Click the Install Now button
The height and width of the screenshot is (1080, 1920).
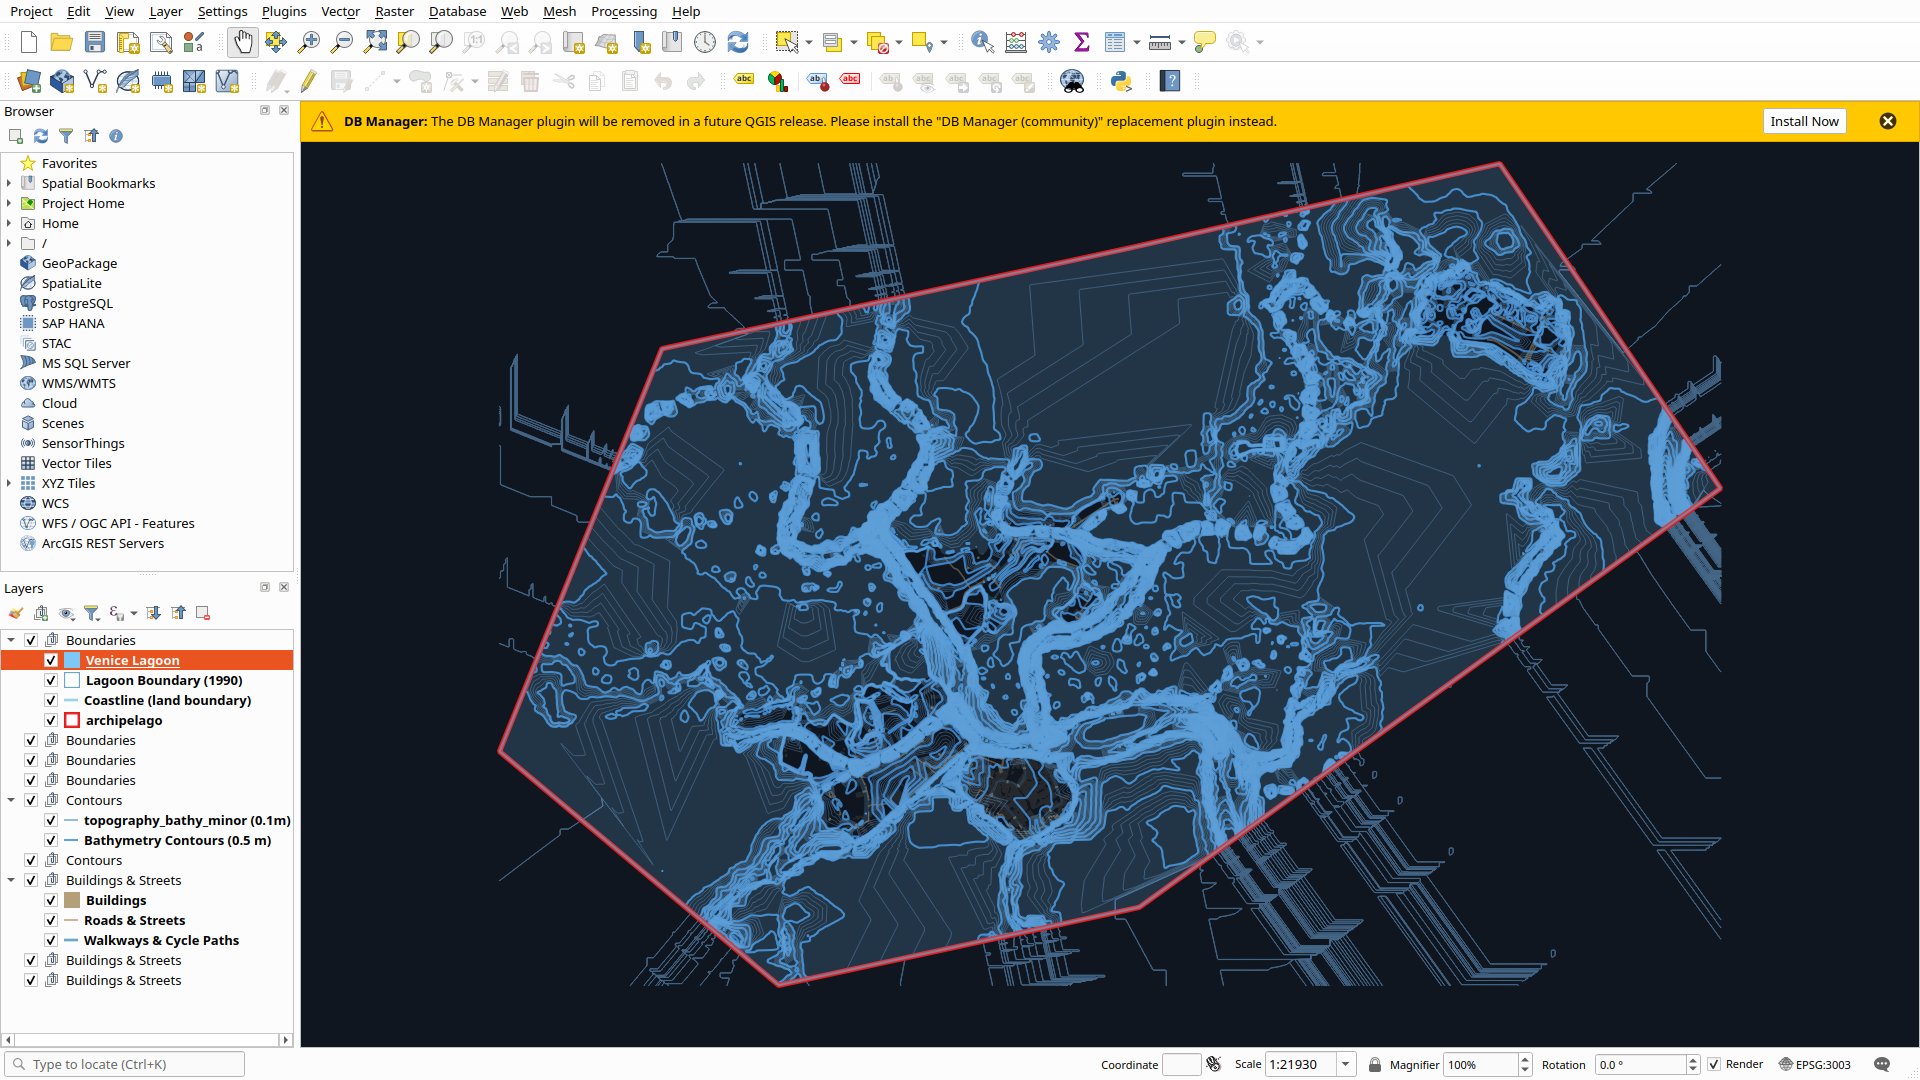(1804, 121)
